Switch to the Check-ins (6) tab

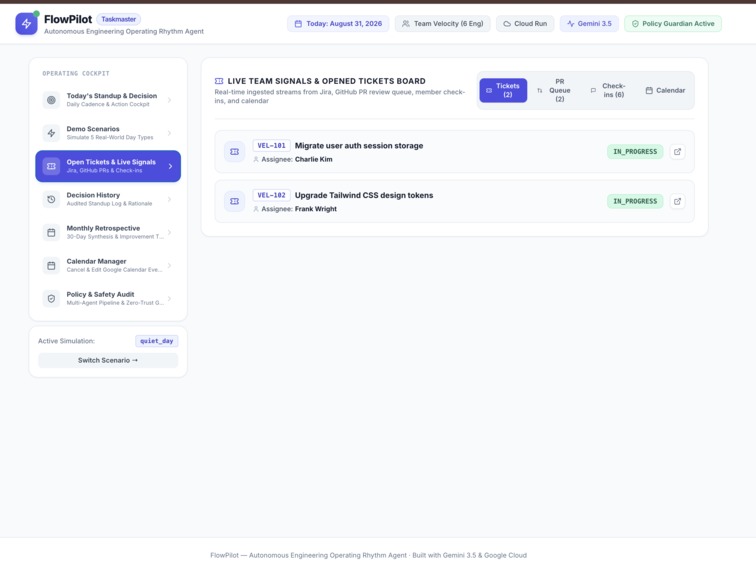tap(608, 90)
